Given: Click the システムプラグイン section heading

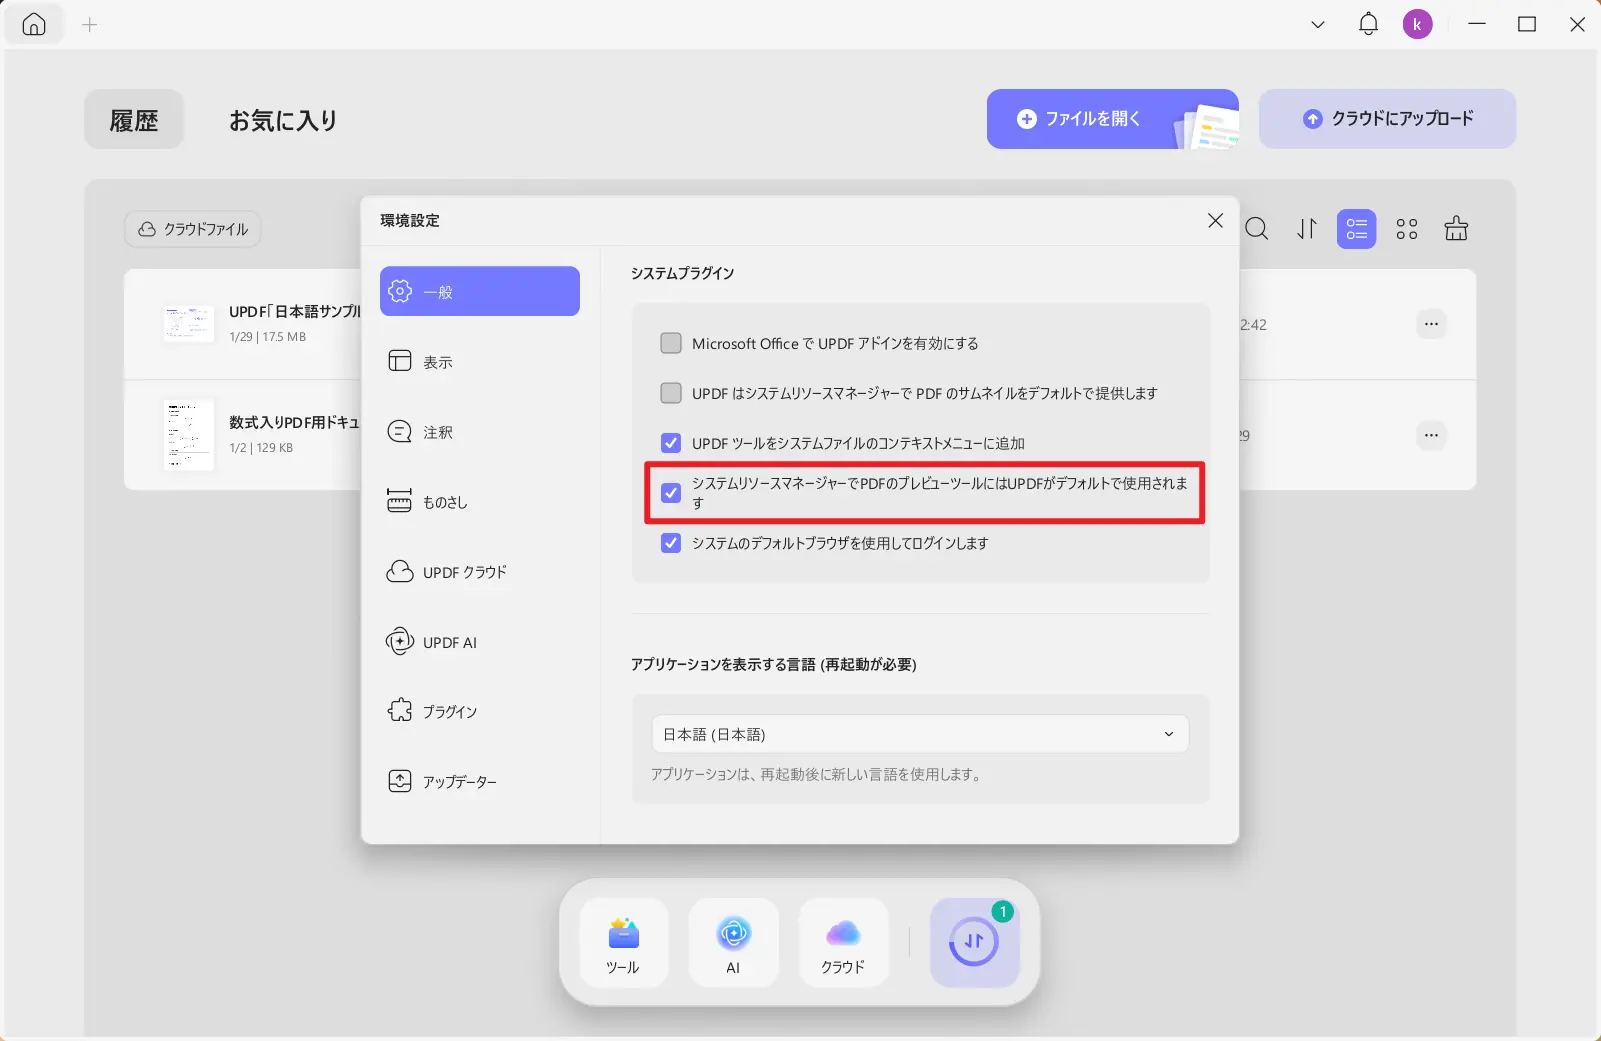Looking at the screenshot, I should coord(683,273).
